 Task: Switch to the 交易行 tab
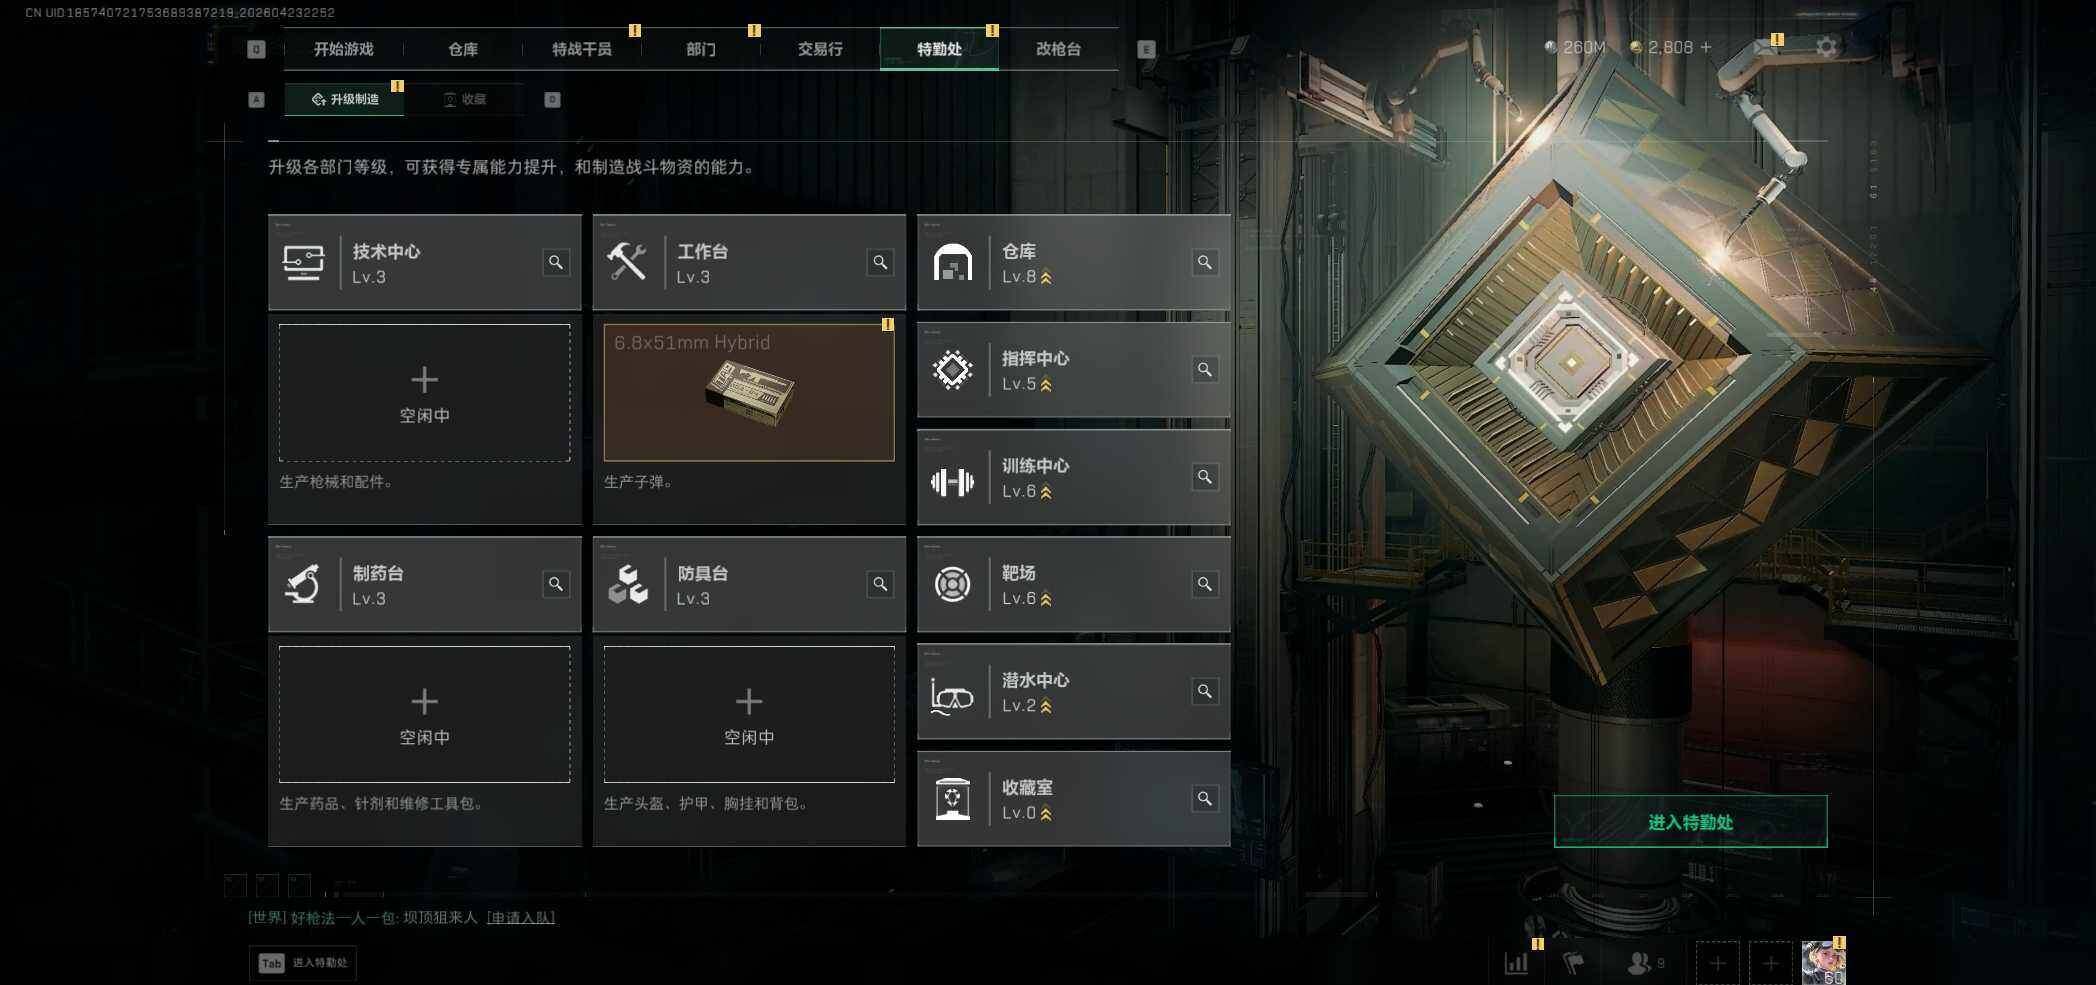pyautogui.click(x=820, y=49)
